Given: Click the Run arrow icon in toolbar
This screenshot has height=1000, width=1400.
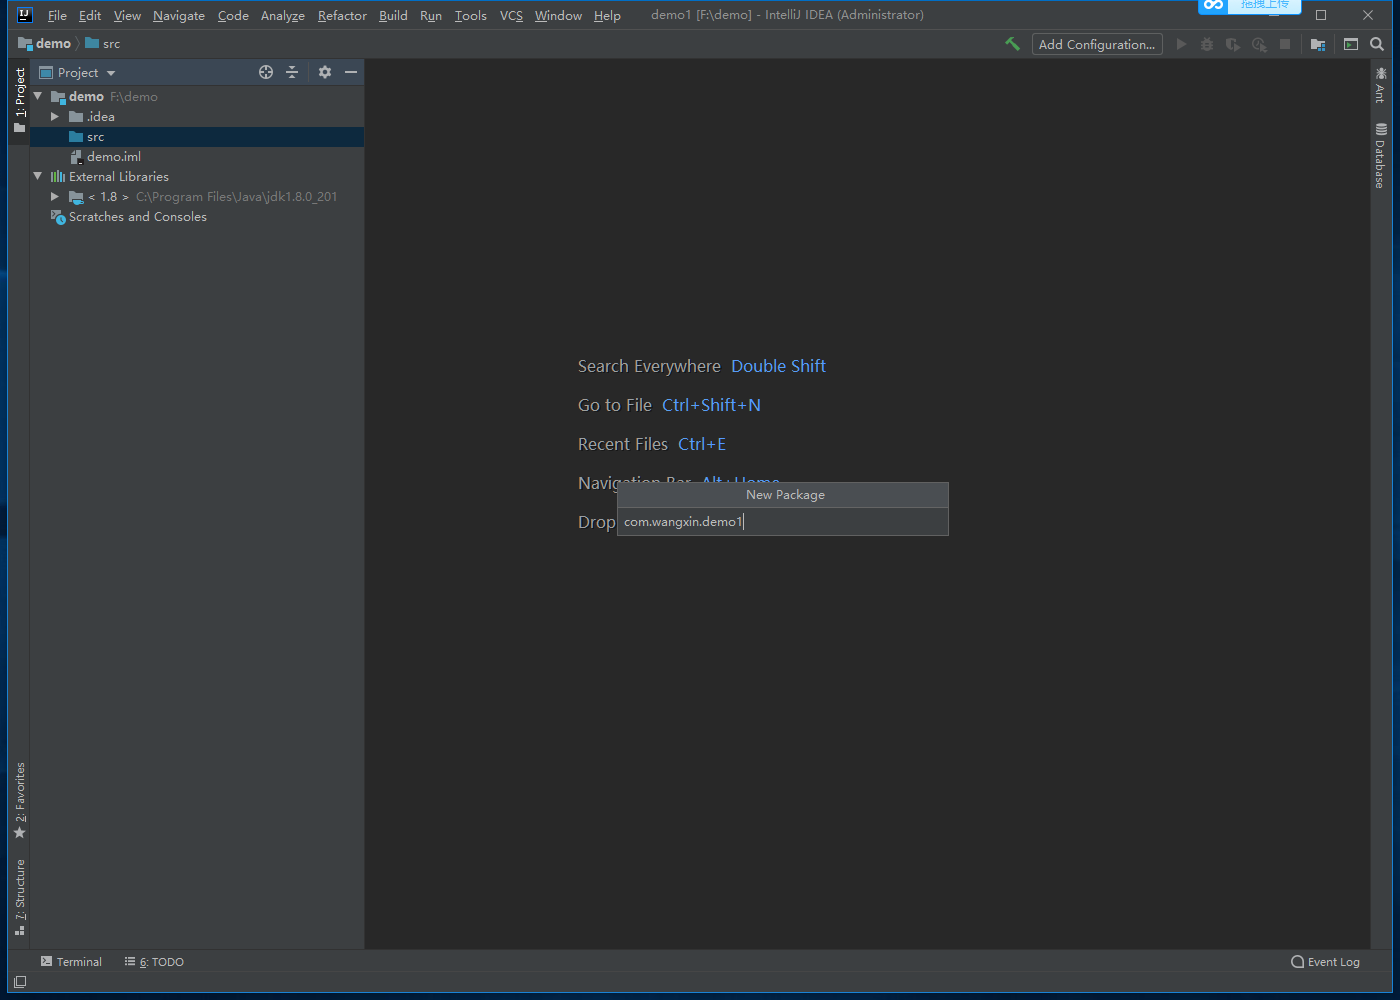Looking at the screenshot, I should click(1181, 44).
